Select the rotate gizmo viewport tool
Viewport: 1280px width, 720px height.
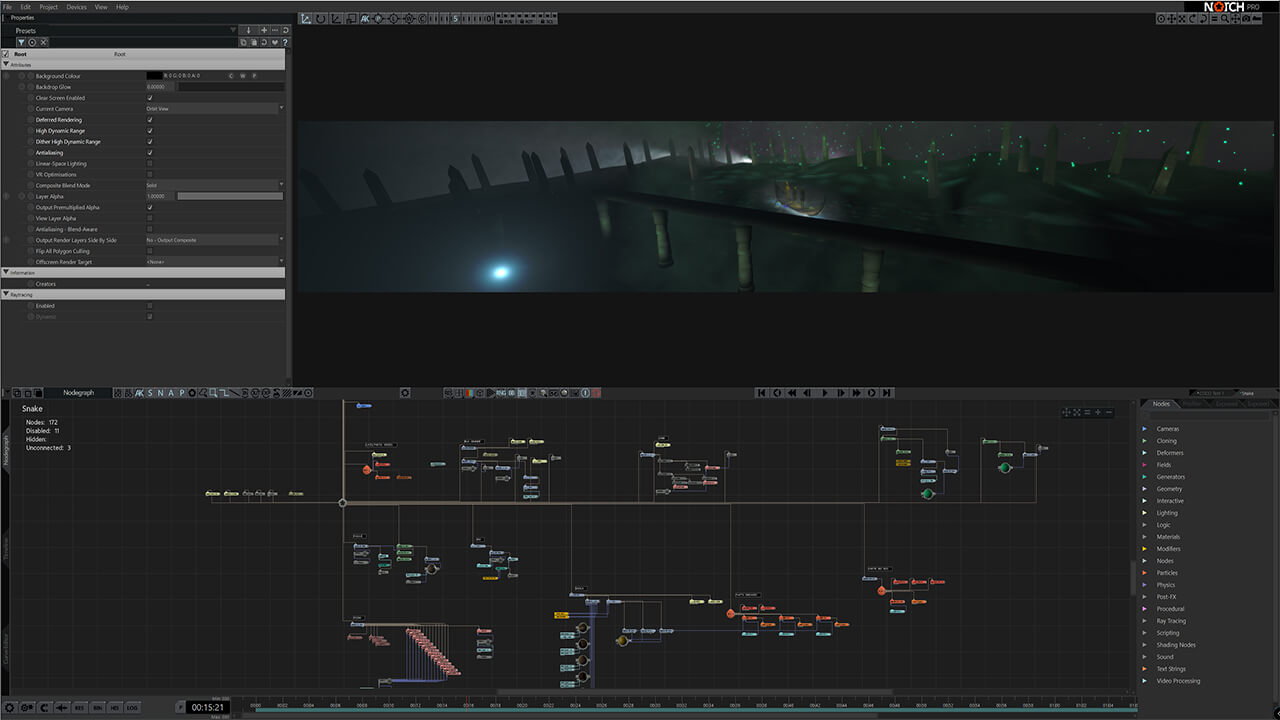coord(320,19)
